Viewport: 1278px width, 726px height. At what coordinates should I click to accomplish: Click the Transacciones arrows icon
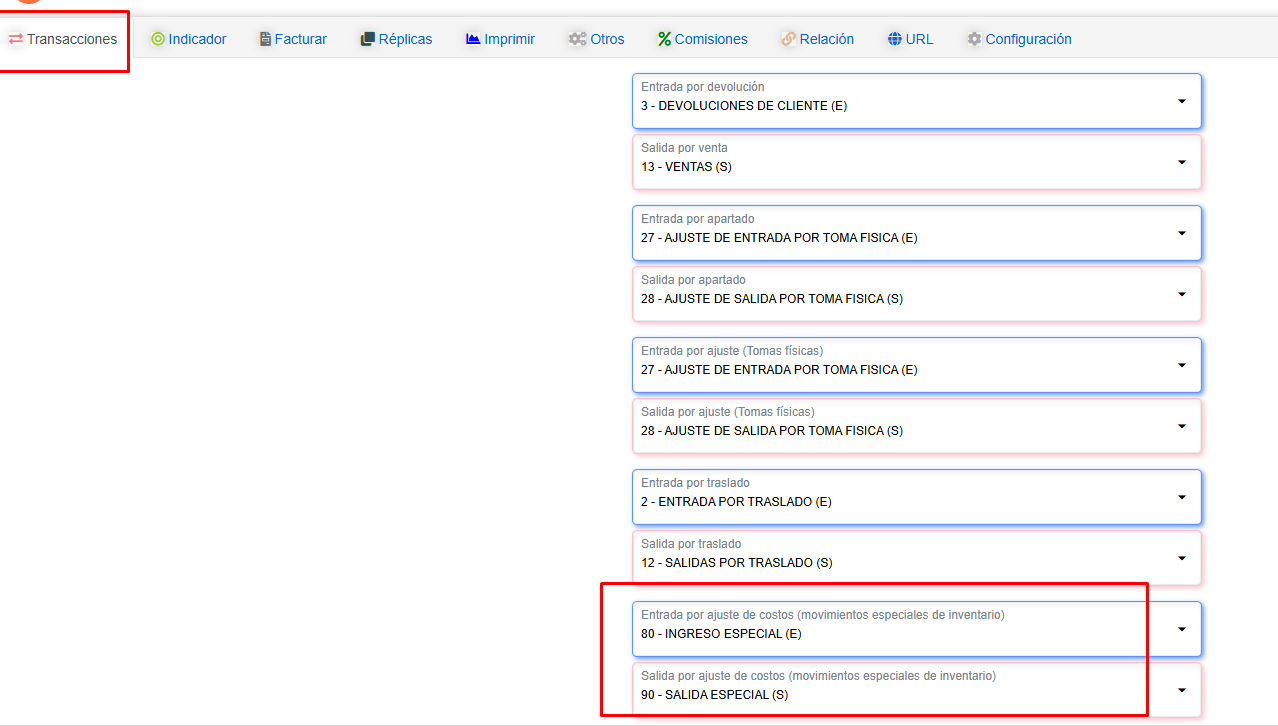pos(16,39)
